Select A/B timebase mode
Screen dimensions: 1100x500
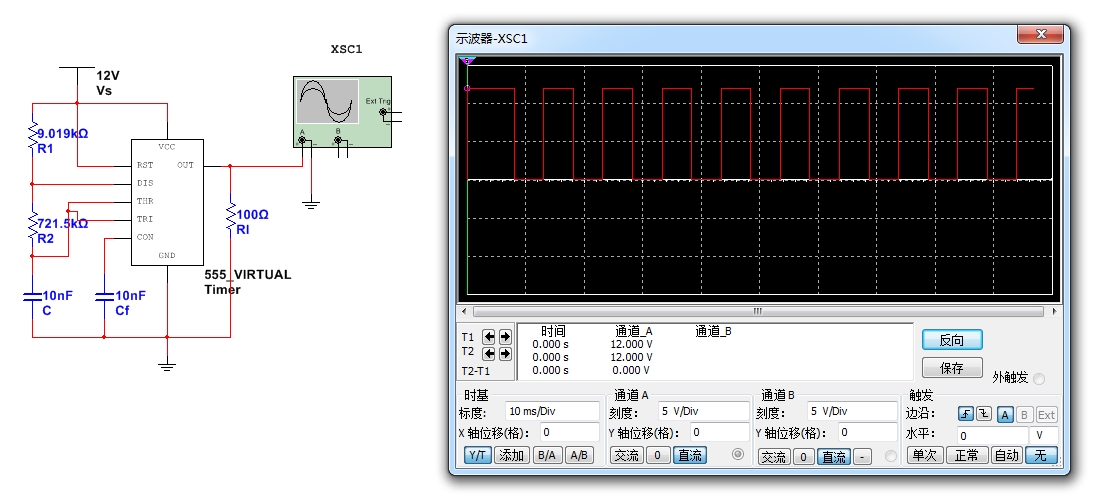(x=579, y=455)
